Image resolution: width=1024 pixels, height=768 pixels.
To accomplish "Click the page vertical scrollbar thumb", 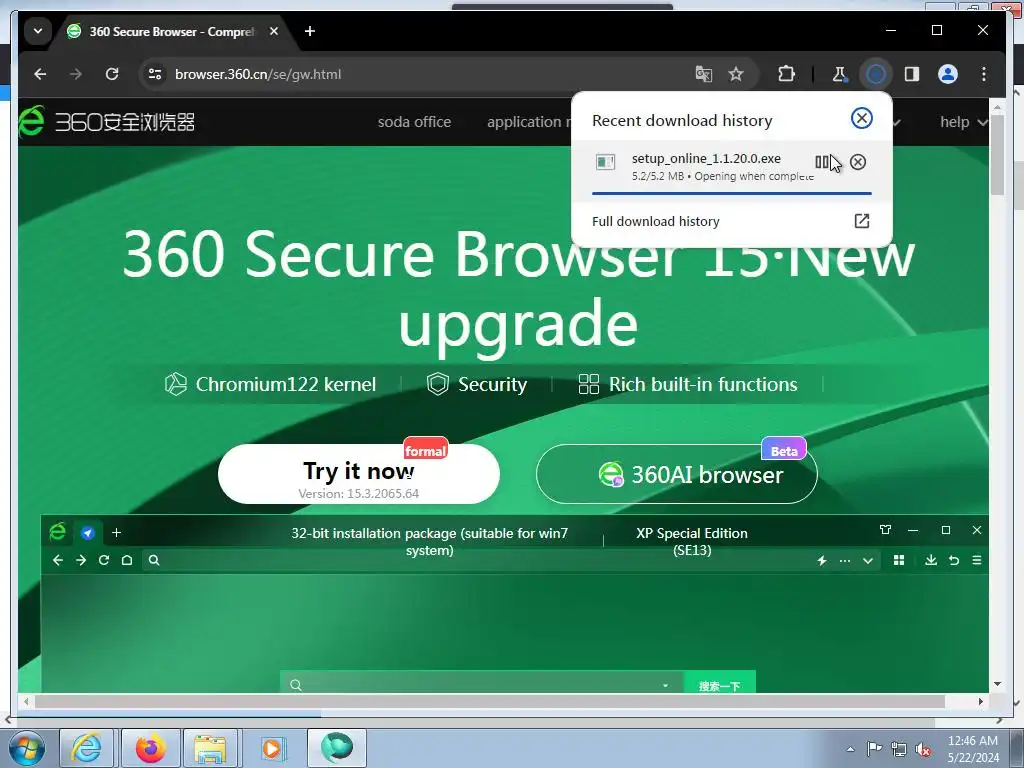I will pyautogui.click(x=997, y=155).
